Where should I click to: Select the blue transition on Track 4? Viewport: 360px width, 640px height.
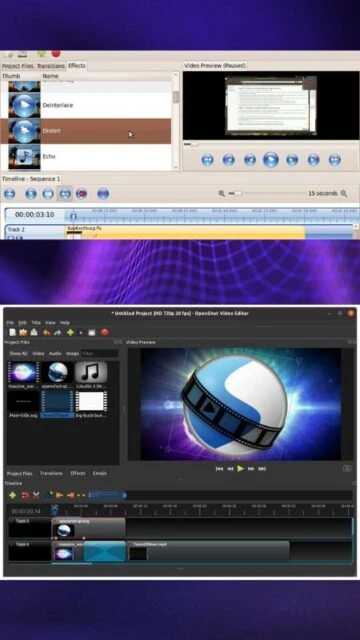tap(104, 551)
